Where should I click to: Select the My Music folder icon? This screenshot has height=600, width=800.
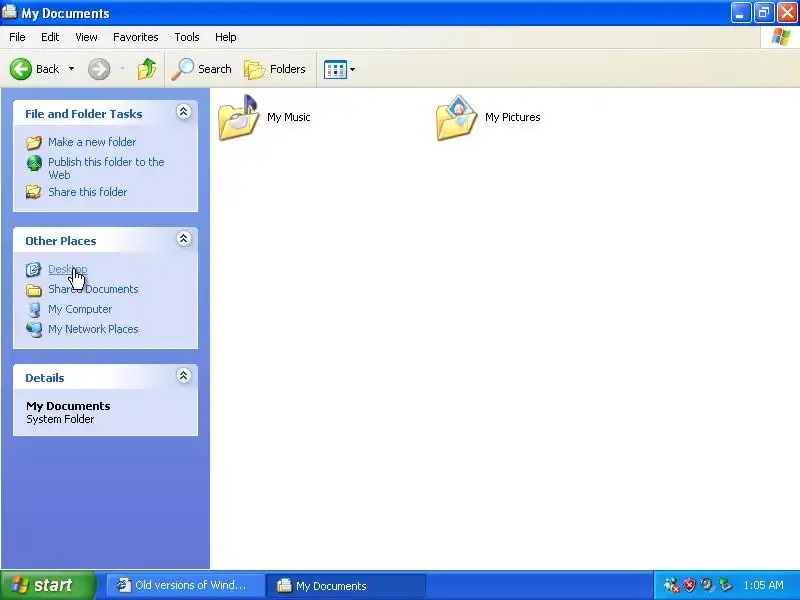tap(238, 117)
